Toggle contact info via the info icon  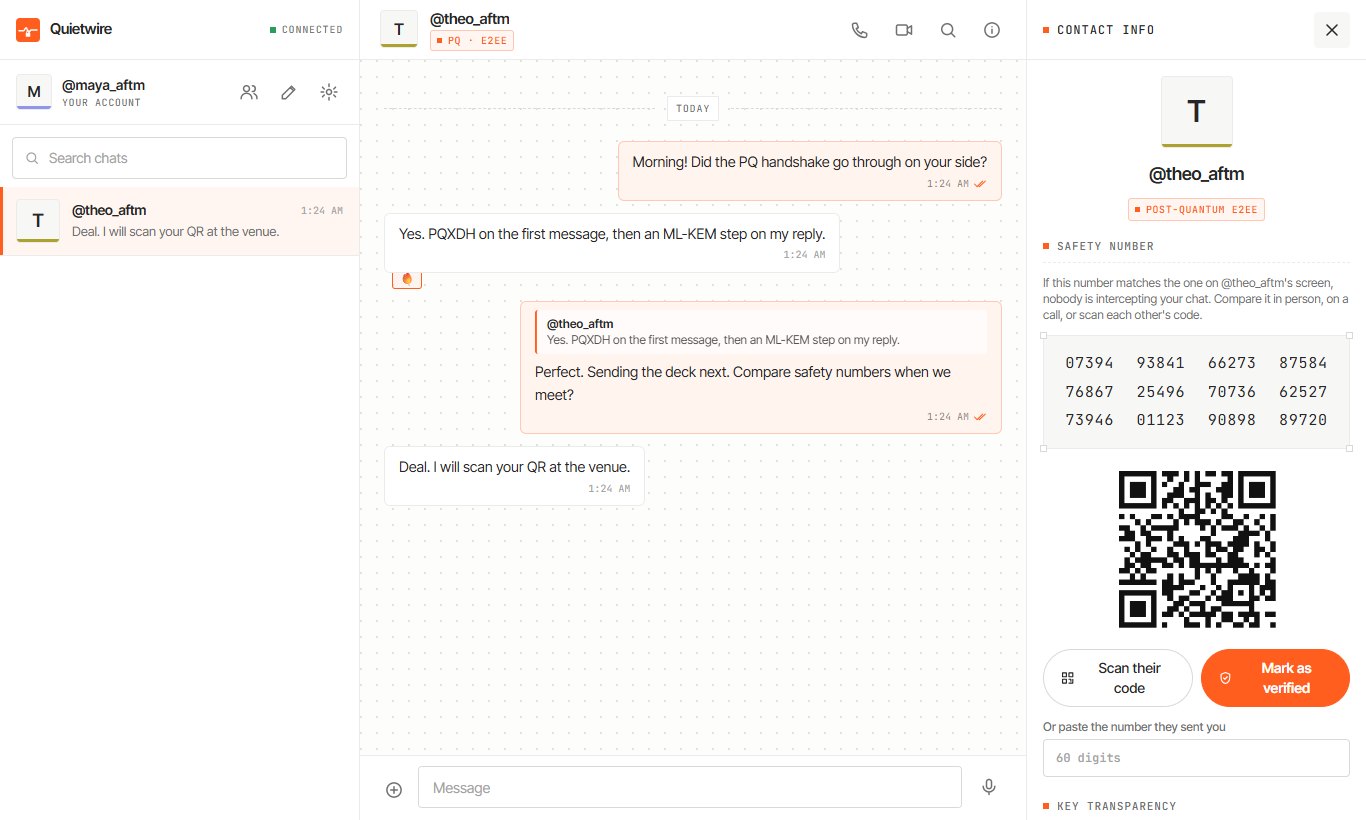tap(992, 30)
